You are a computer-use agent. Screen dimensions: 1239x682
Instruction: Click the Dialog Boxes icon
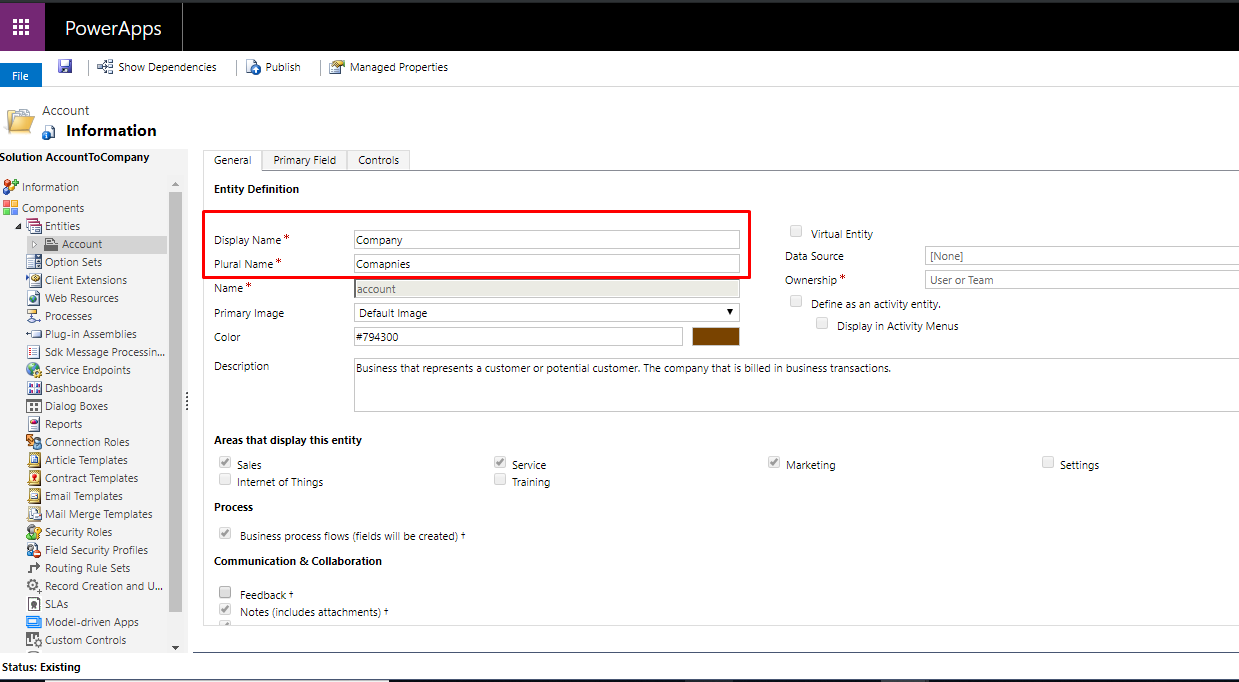[34, 406]
